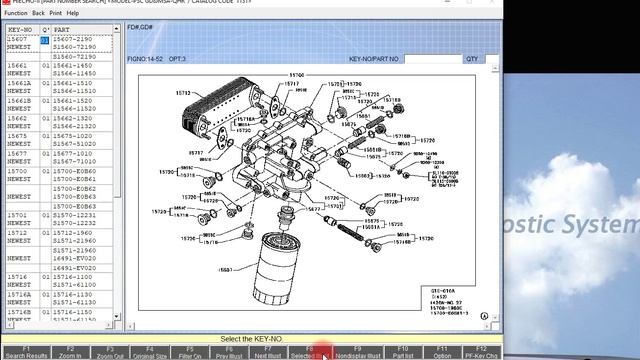Open the Back menu
Viewport: 640px width, 360px height.
point(38,13)
